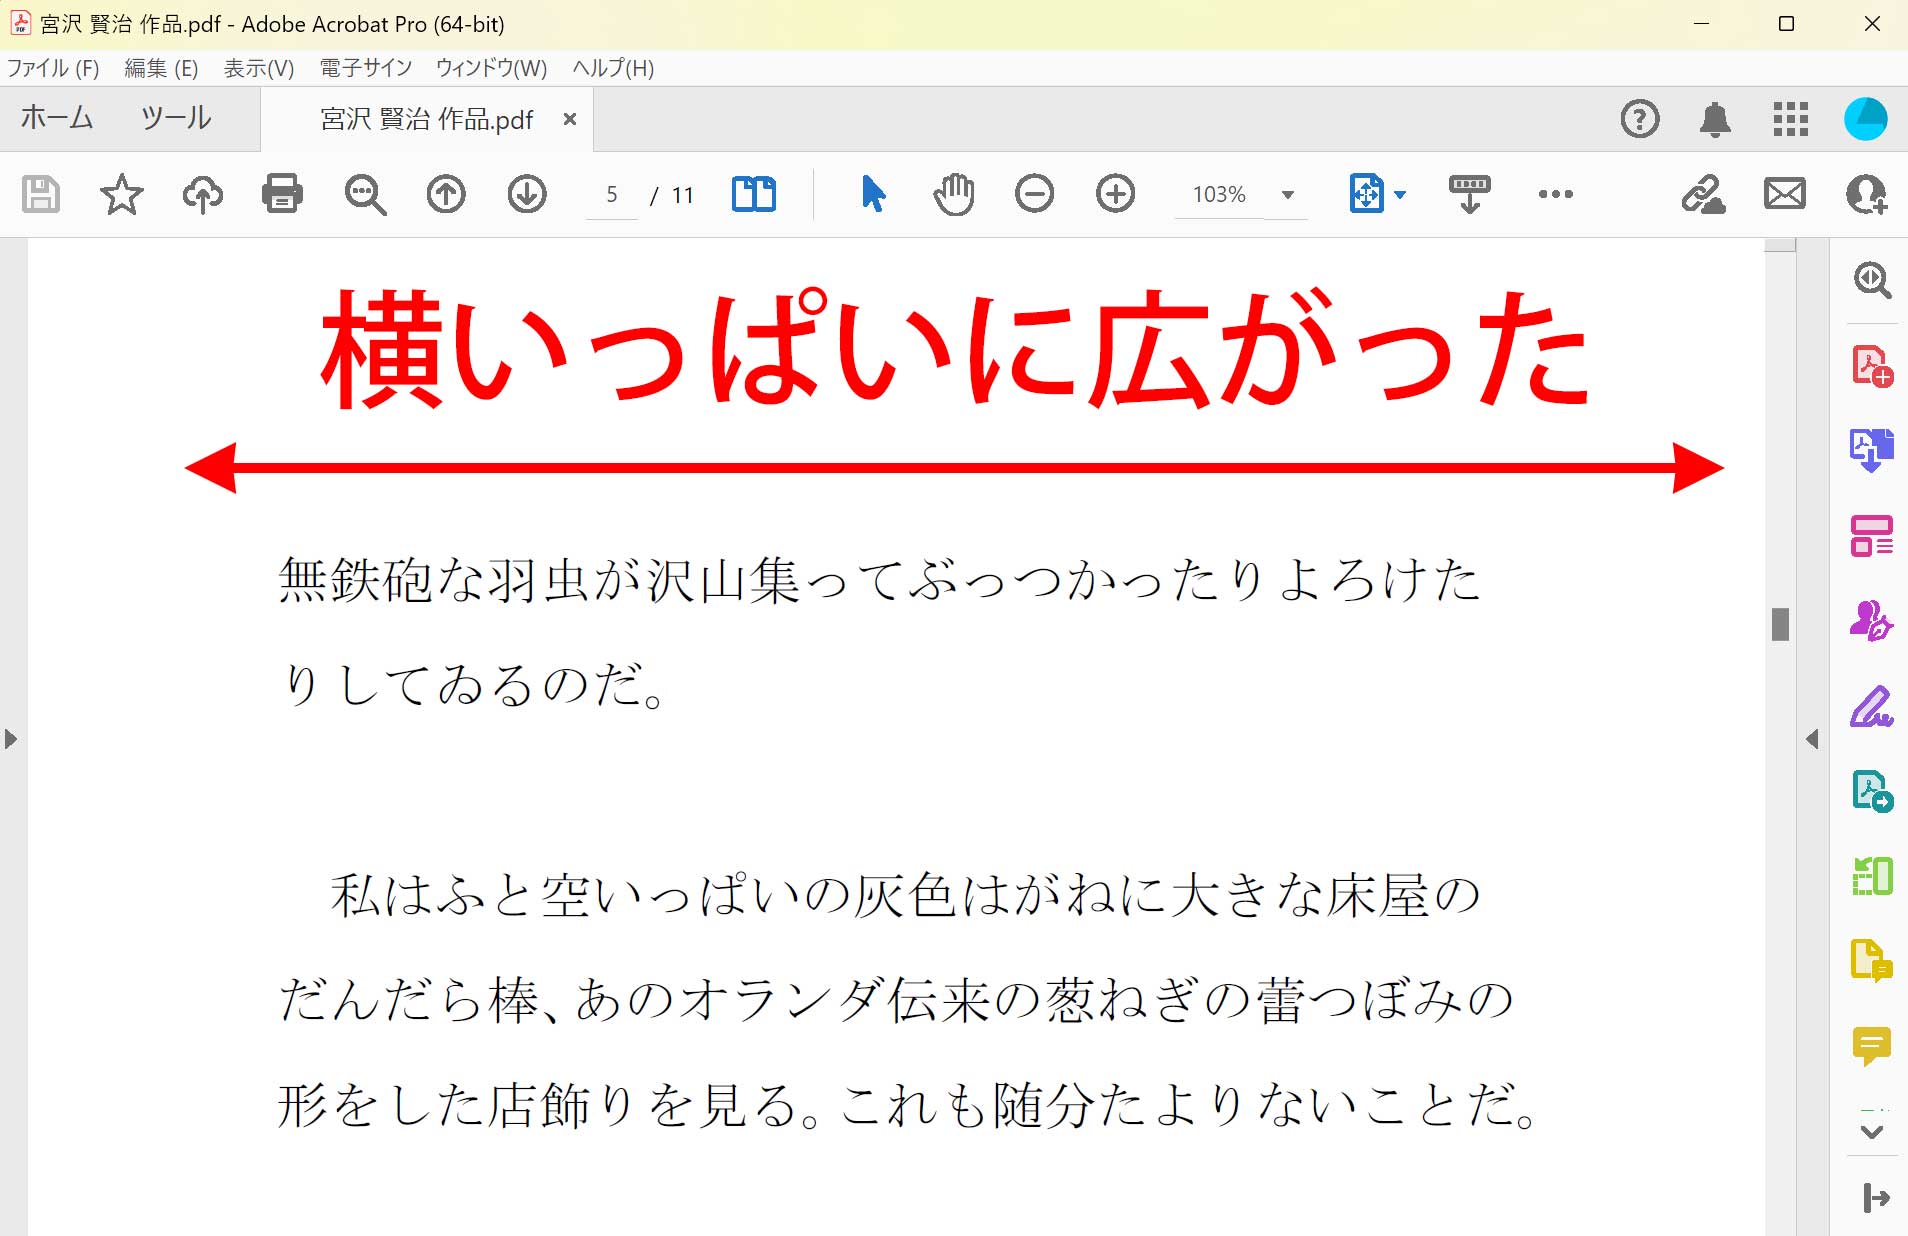The width and height of the screenshot is (1908, 1236).
Task: Open the 電子サイン menu
Action: (366, 68)
